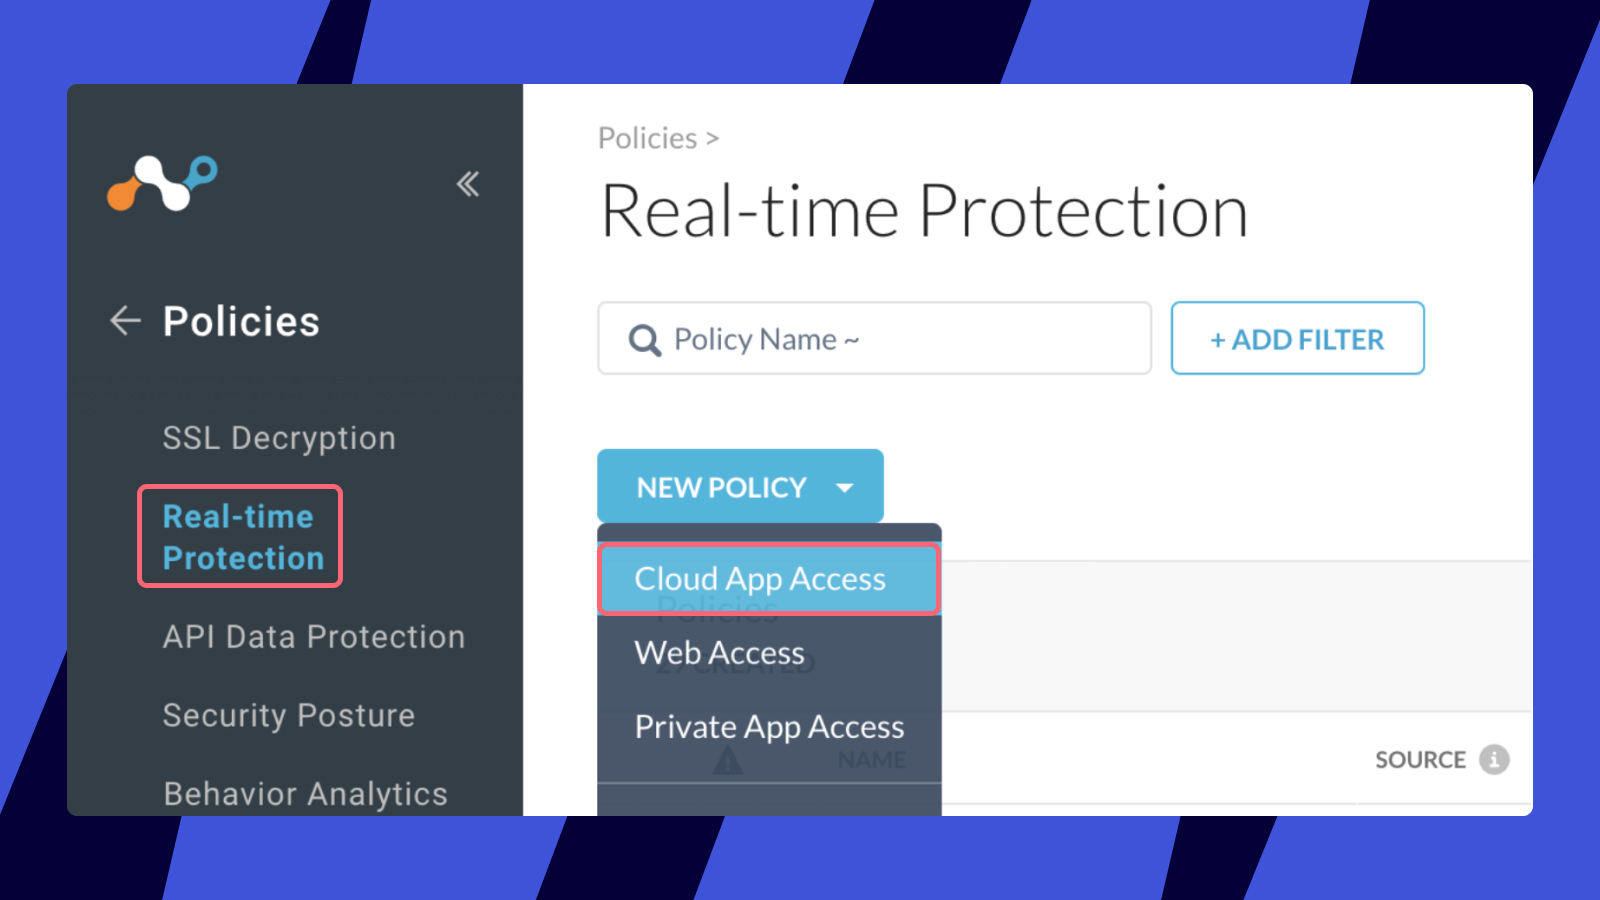Click the Policies breadcrumb link
This screenshot has width=1600, height=900.
pyautogui.click(x=647, y=138)
